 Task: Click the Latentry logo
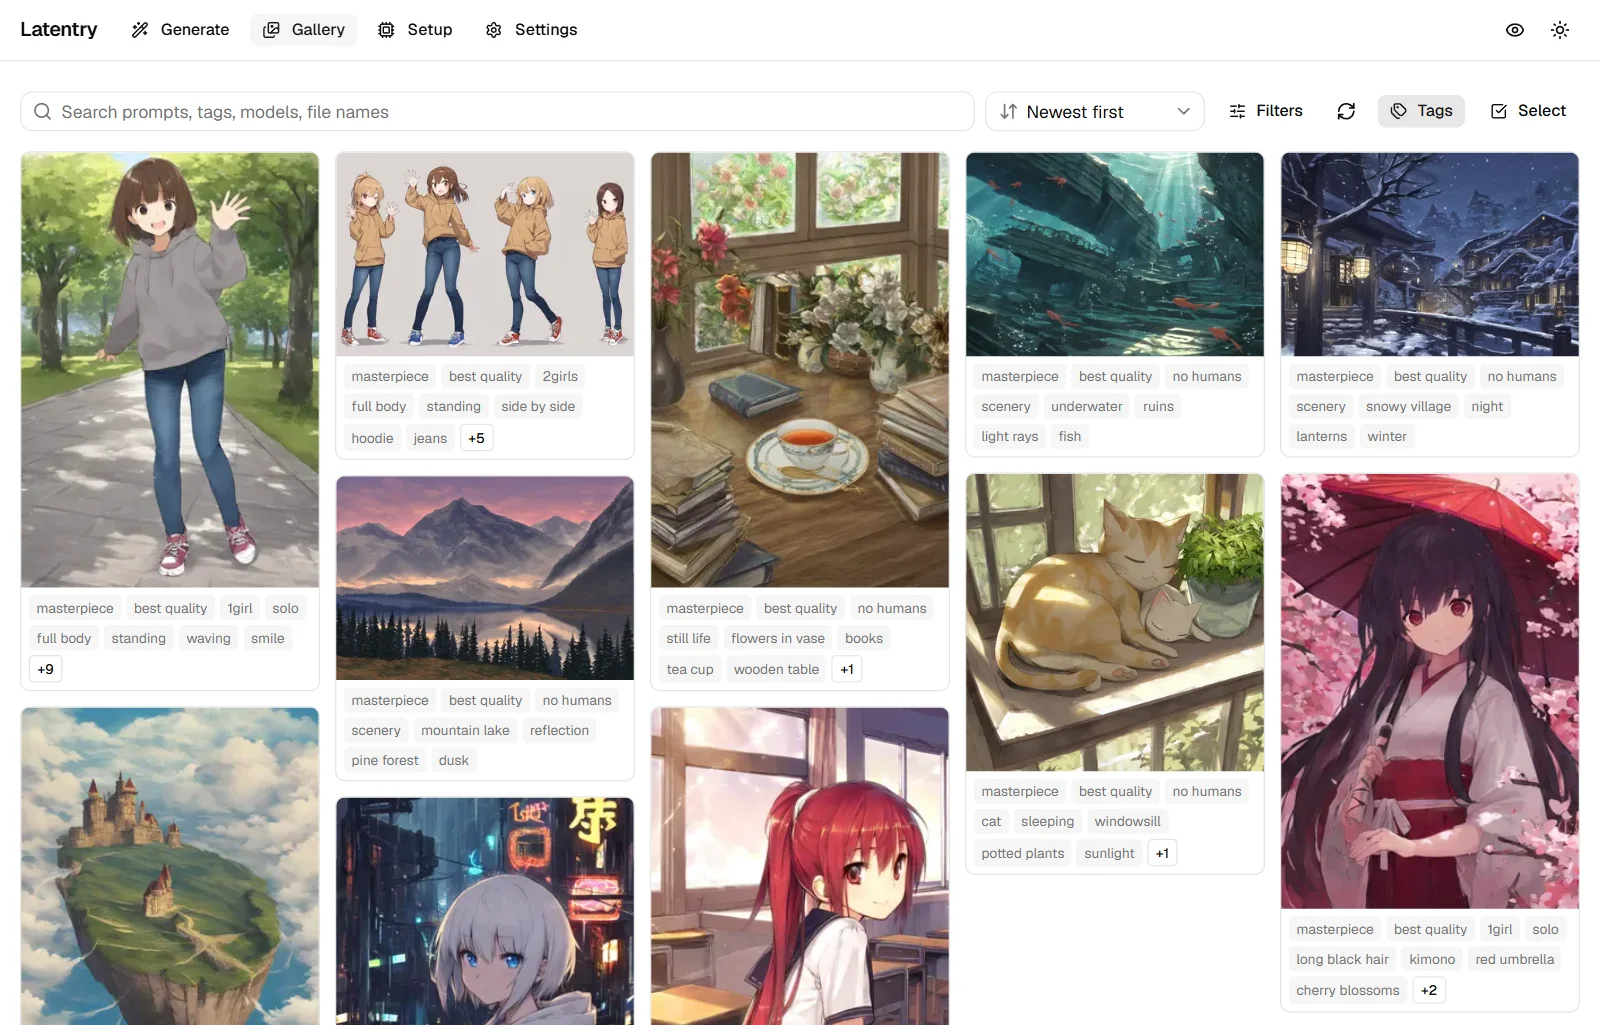pyautogui.click(x=59, y=30)
